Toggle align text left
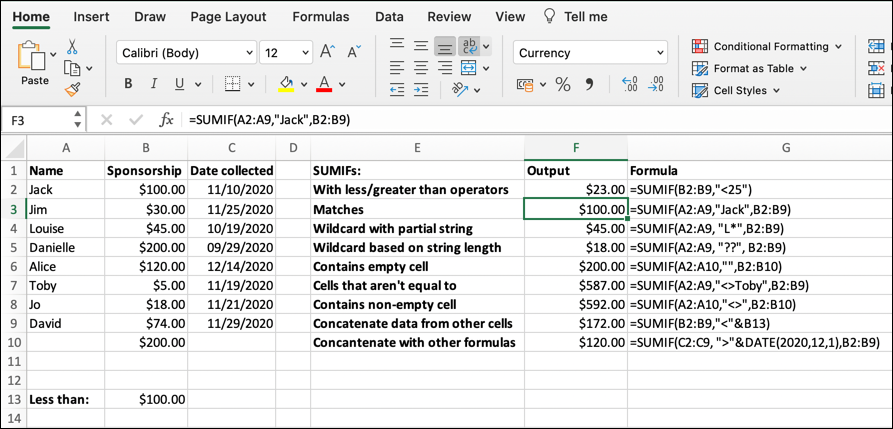This screenshot has width=893, height=429. pos(397,68)
